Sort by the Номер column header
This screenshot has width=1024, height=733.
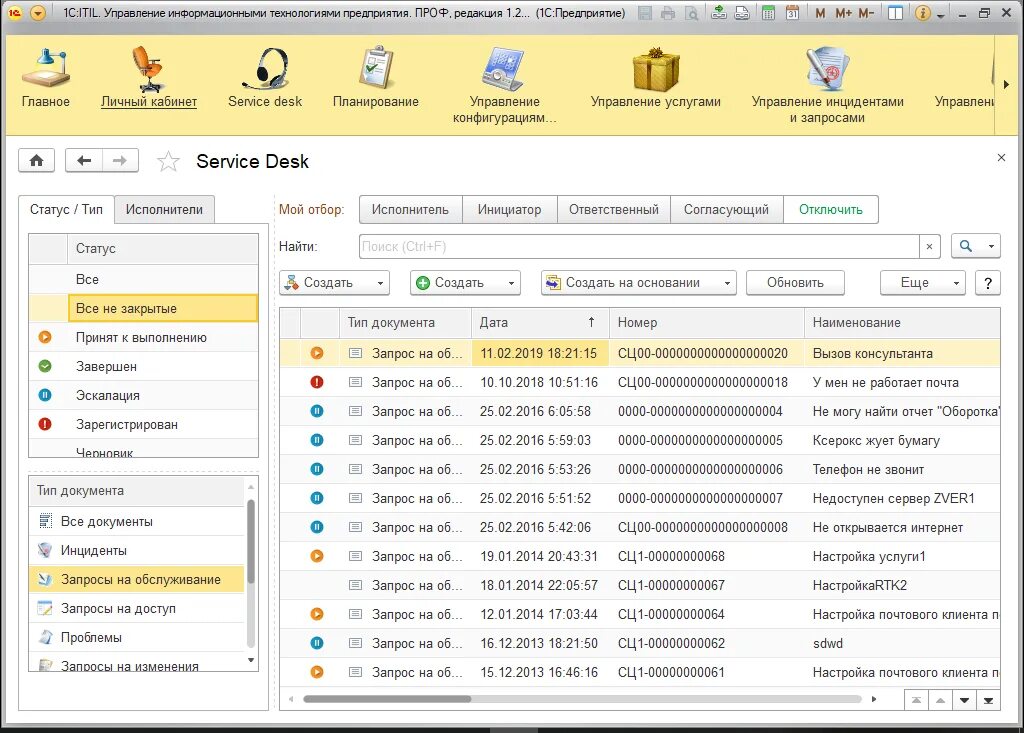[707, 322]
